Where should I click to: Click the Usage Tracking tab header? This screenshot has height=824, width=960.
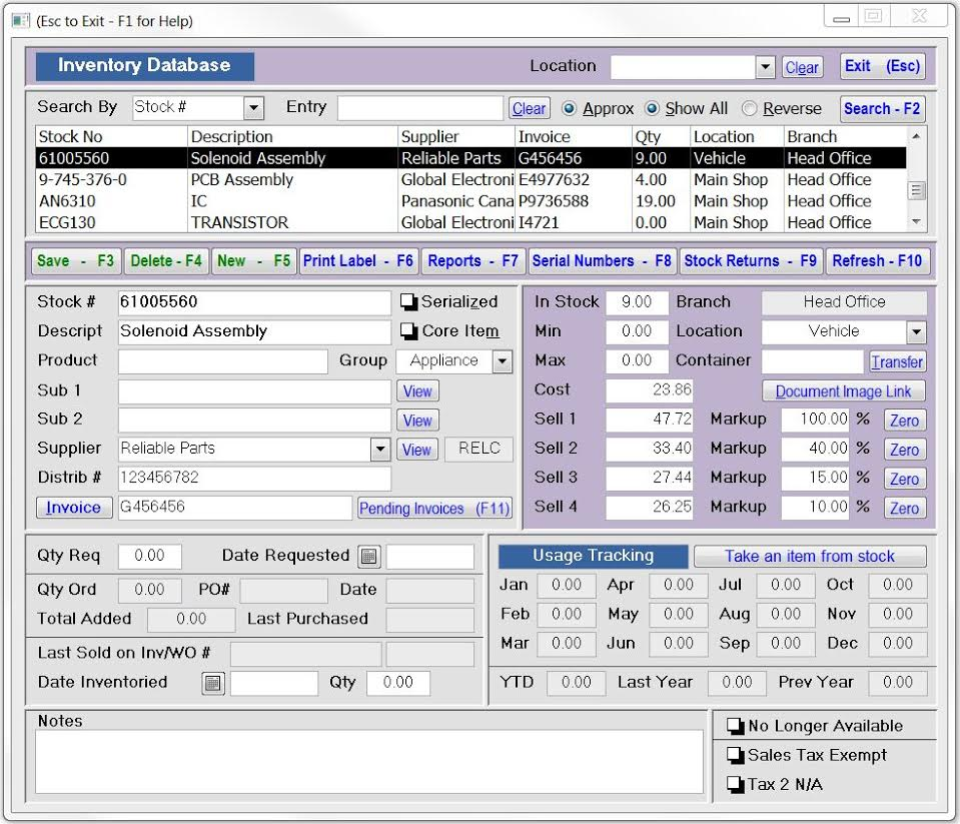(593, 556)
